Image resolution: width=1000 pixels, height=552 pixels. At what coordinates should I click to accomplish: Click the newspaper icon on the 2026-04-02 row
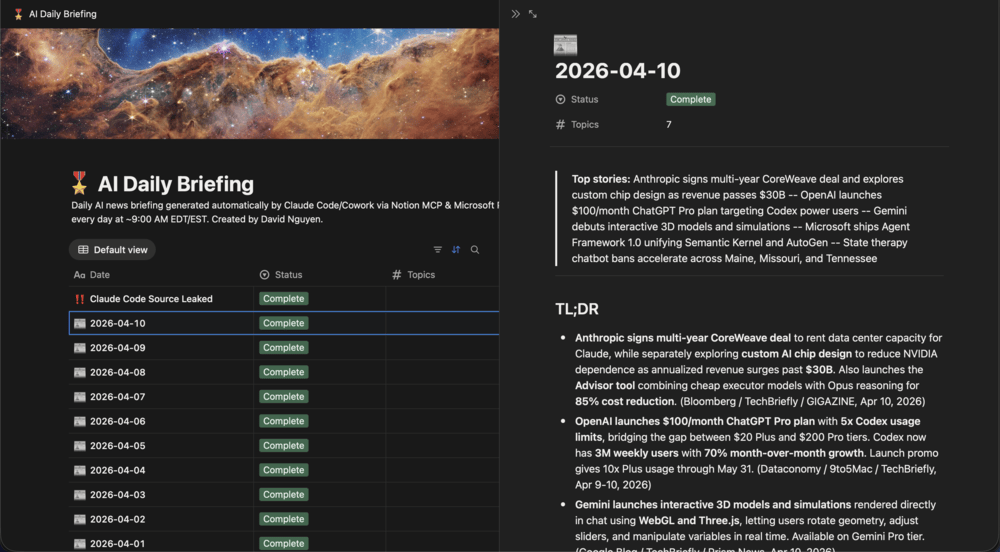pos(80,519)
